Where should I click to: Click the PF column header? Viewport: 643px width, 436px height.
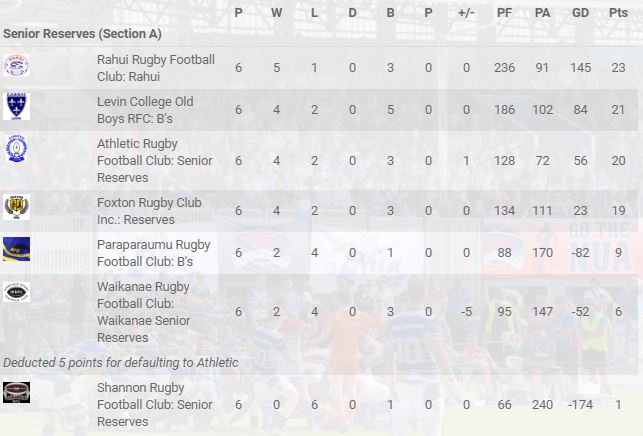[x=504, y=13]
